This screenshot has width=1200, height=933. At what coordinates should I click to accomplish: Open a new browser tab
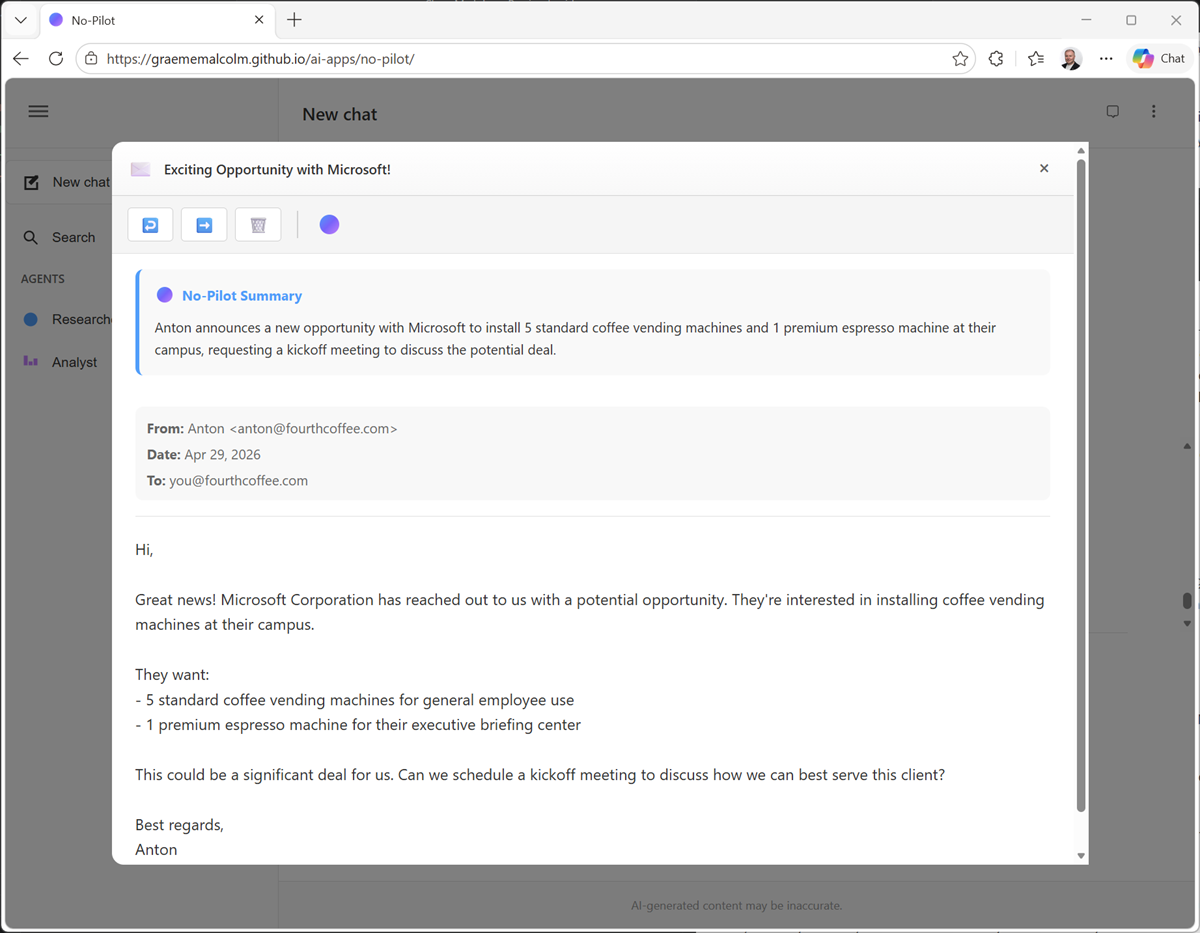click(294, 20)
